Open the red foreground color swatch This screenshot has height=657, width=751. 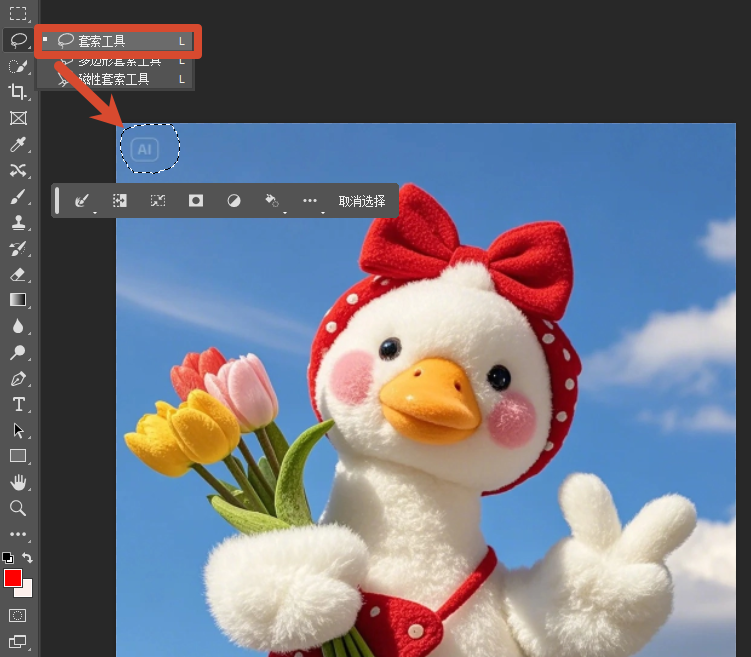[x=12, y=578]
